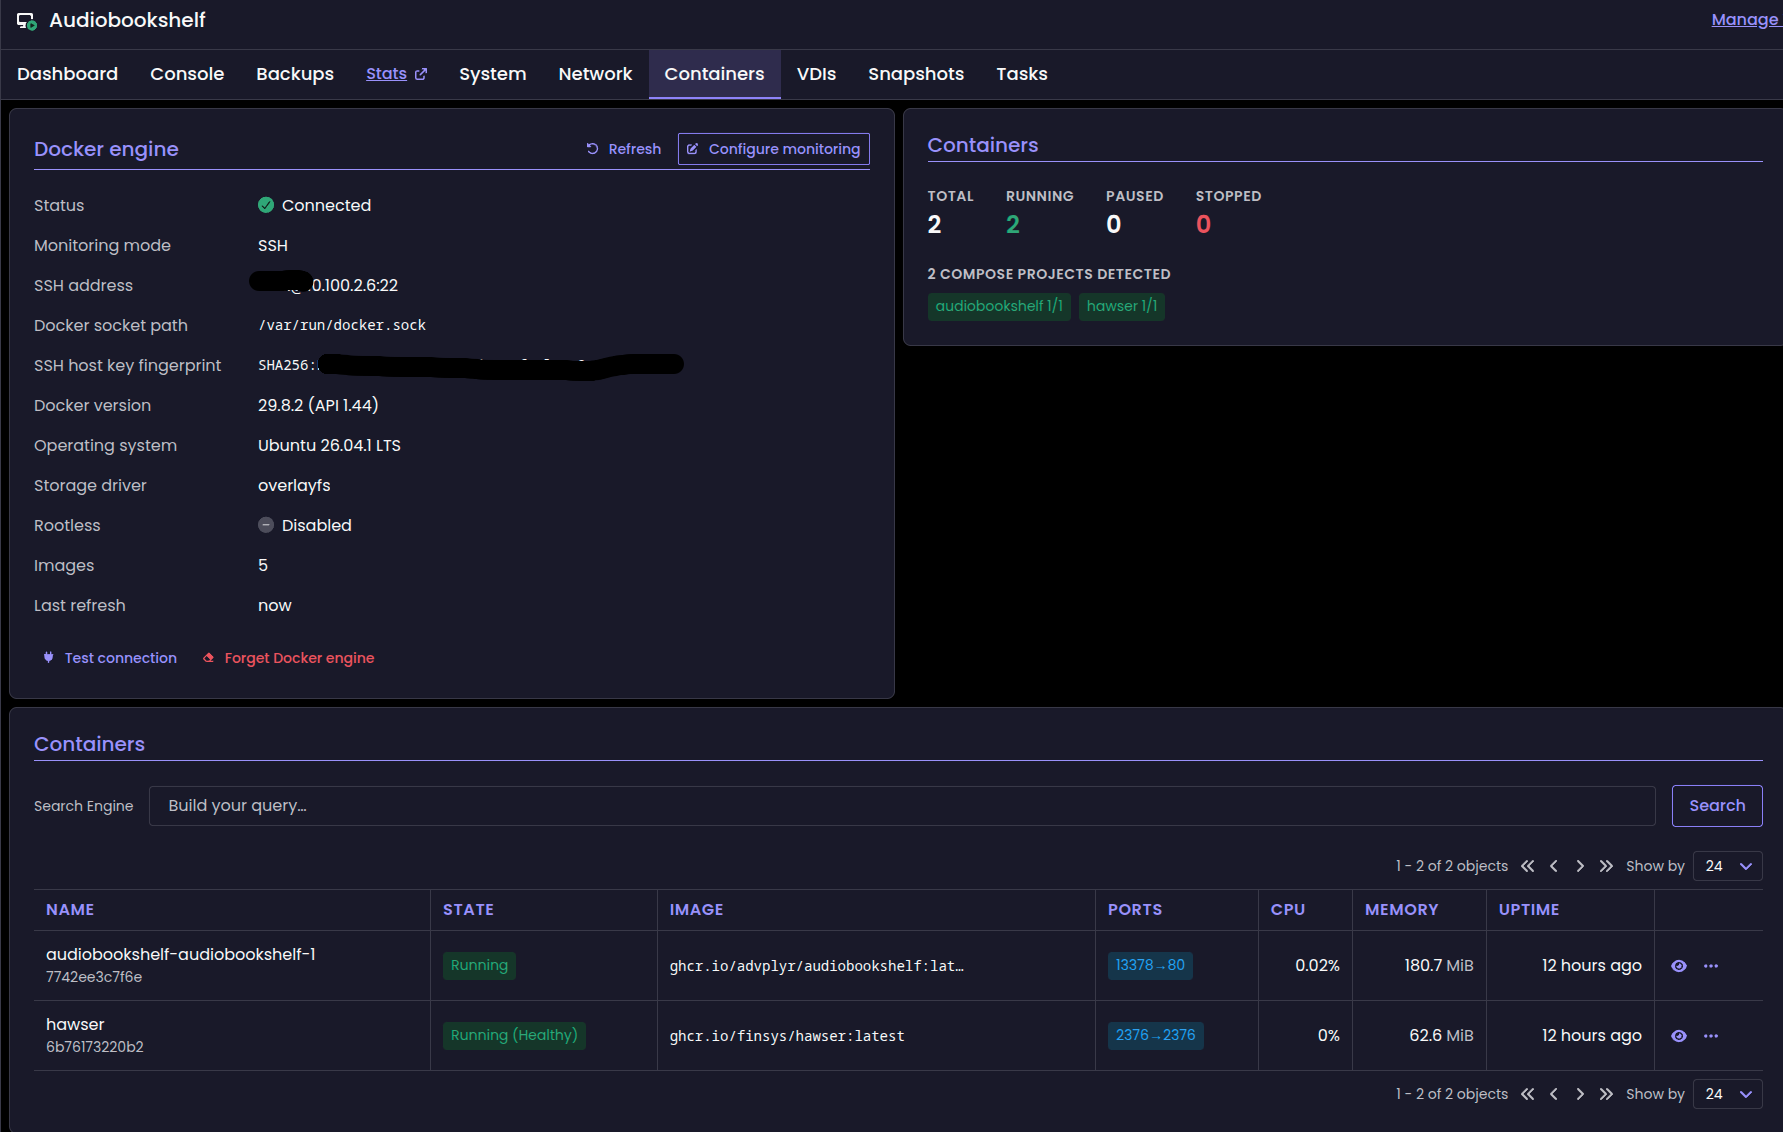
Task: Open the Manage link
Action: pos(1745,19)
